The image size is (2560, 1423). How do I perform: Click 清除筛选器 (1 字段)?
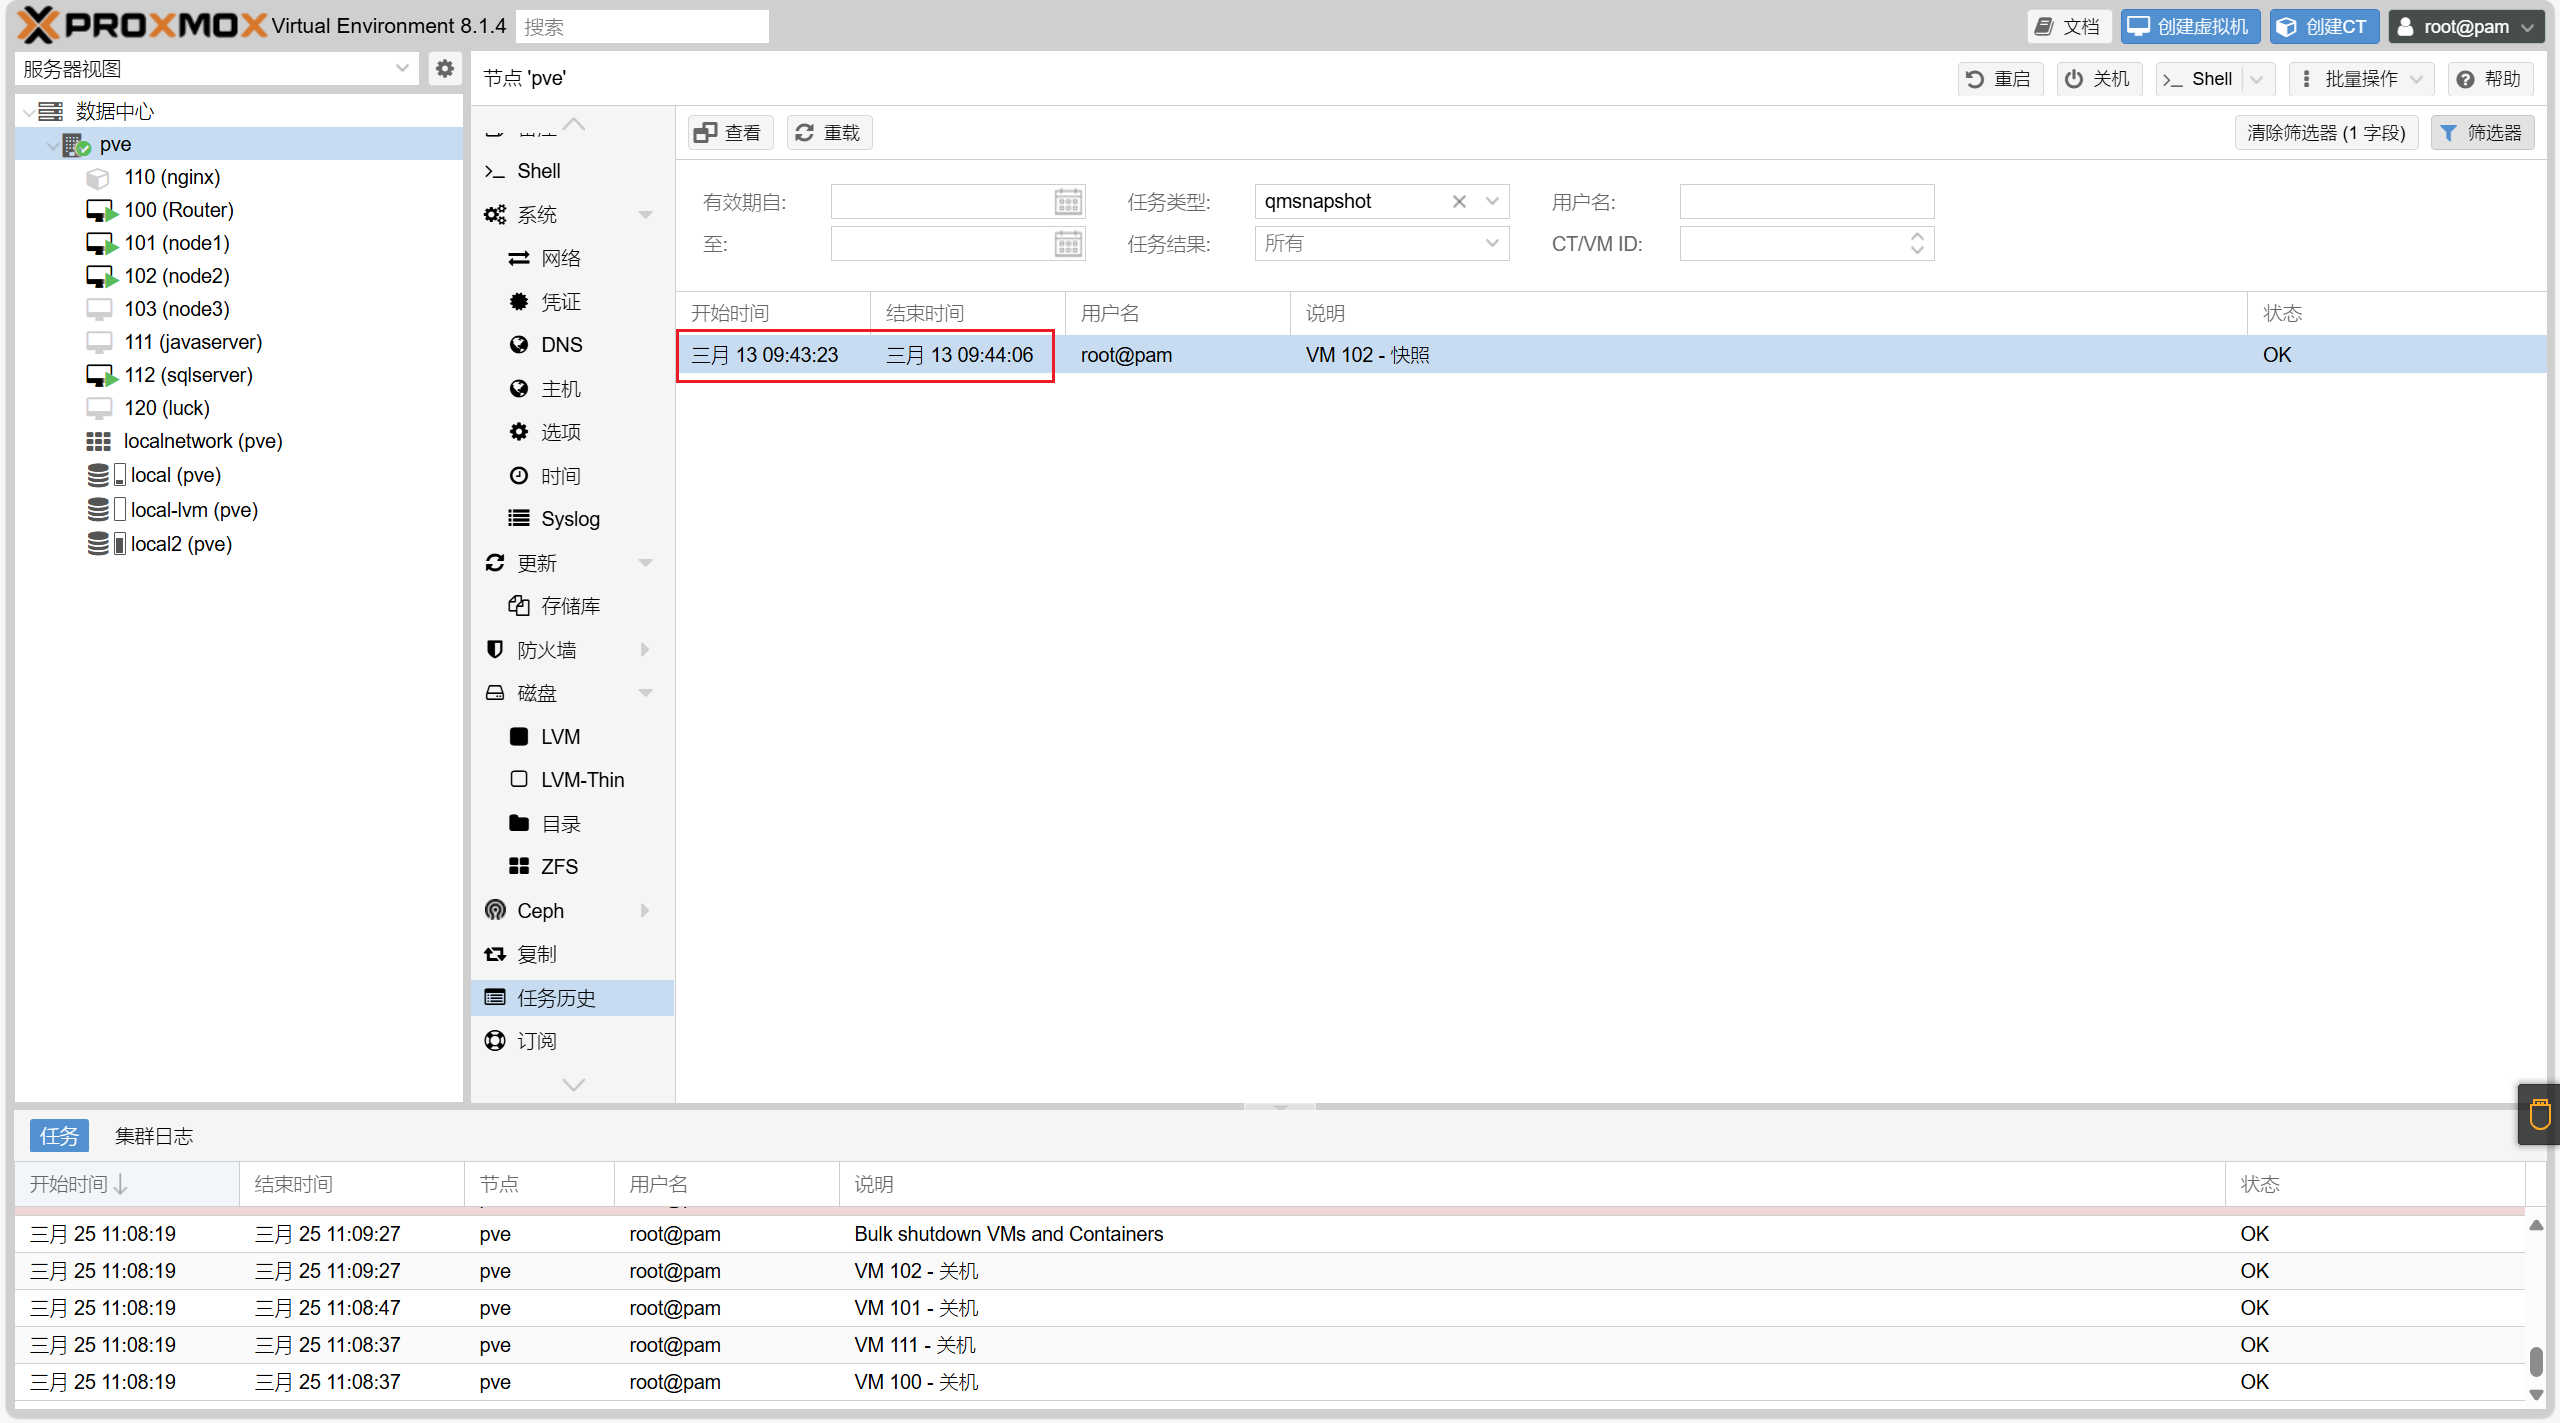2326,133
